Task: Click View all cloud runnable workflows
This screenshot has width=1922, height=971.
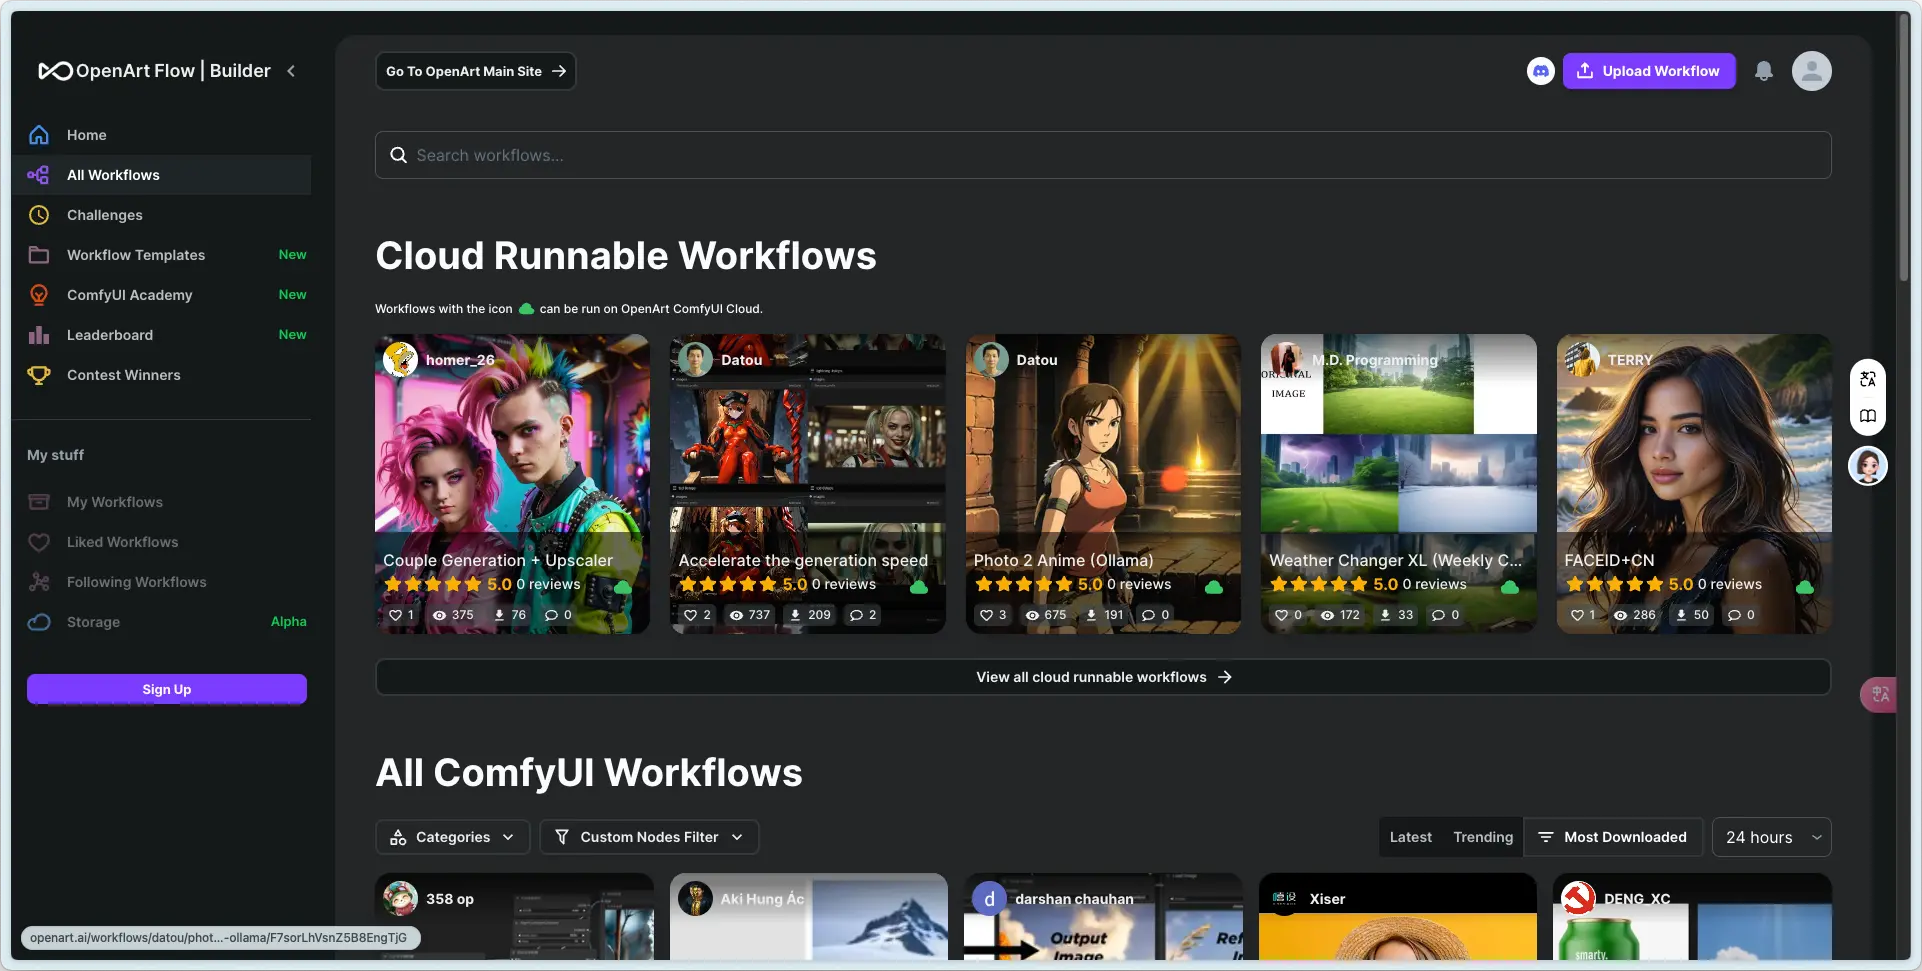Action: 1103,677
